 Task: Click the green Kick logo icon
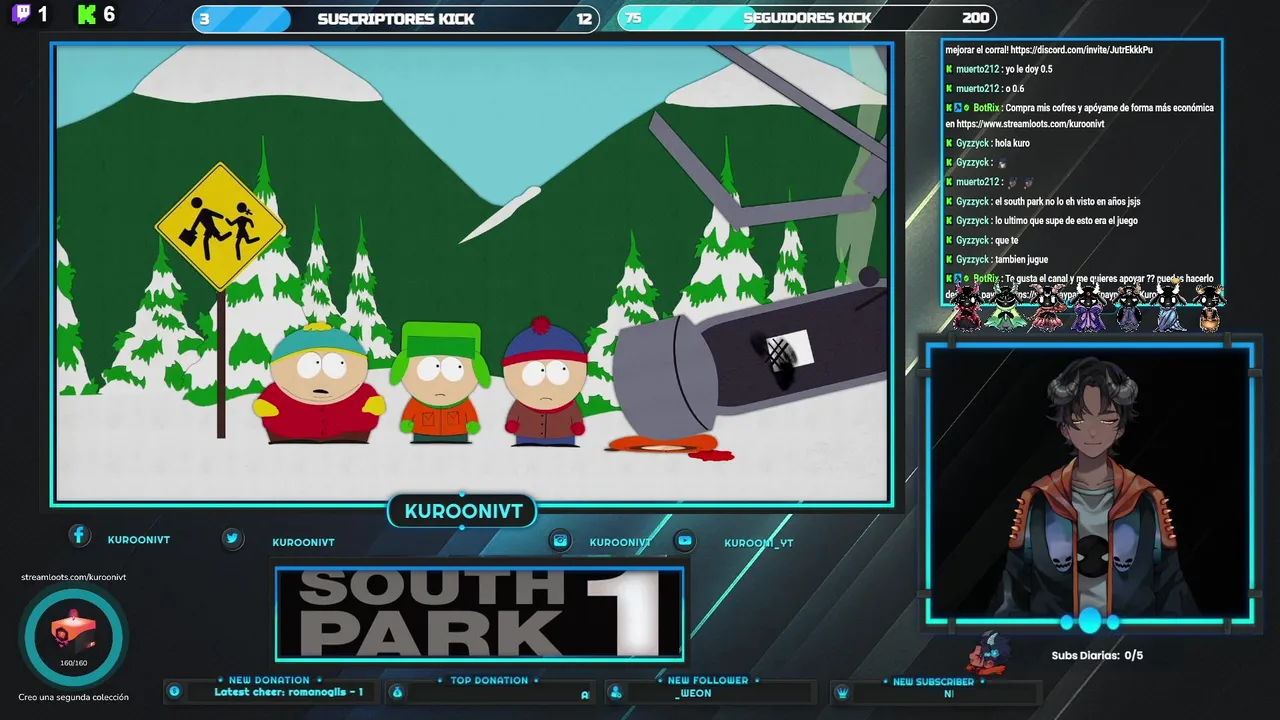click(x=87, y=14)
